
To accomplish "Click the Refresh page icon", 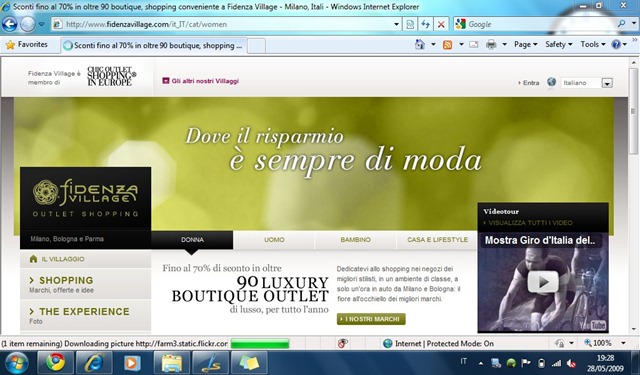I will 425,24.
